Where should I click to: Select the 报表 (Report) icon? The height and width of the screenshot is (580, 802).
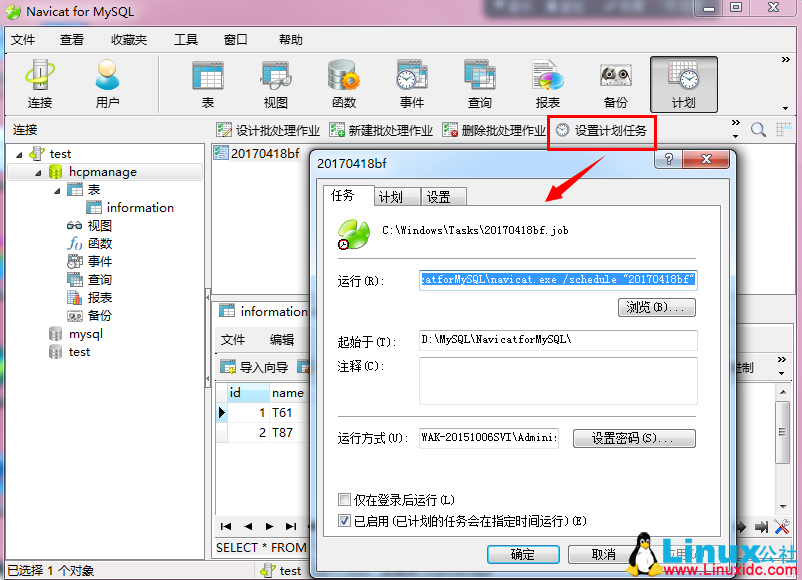tap(546, 84)
